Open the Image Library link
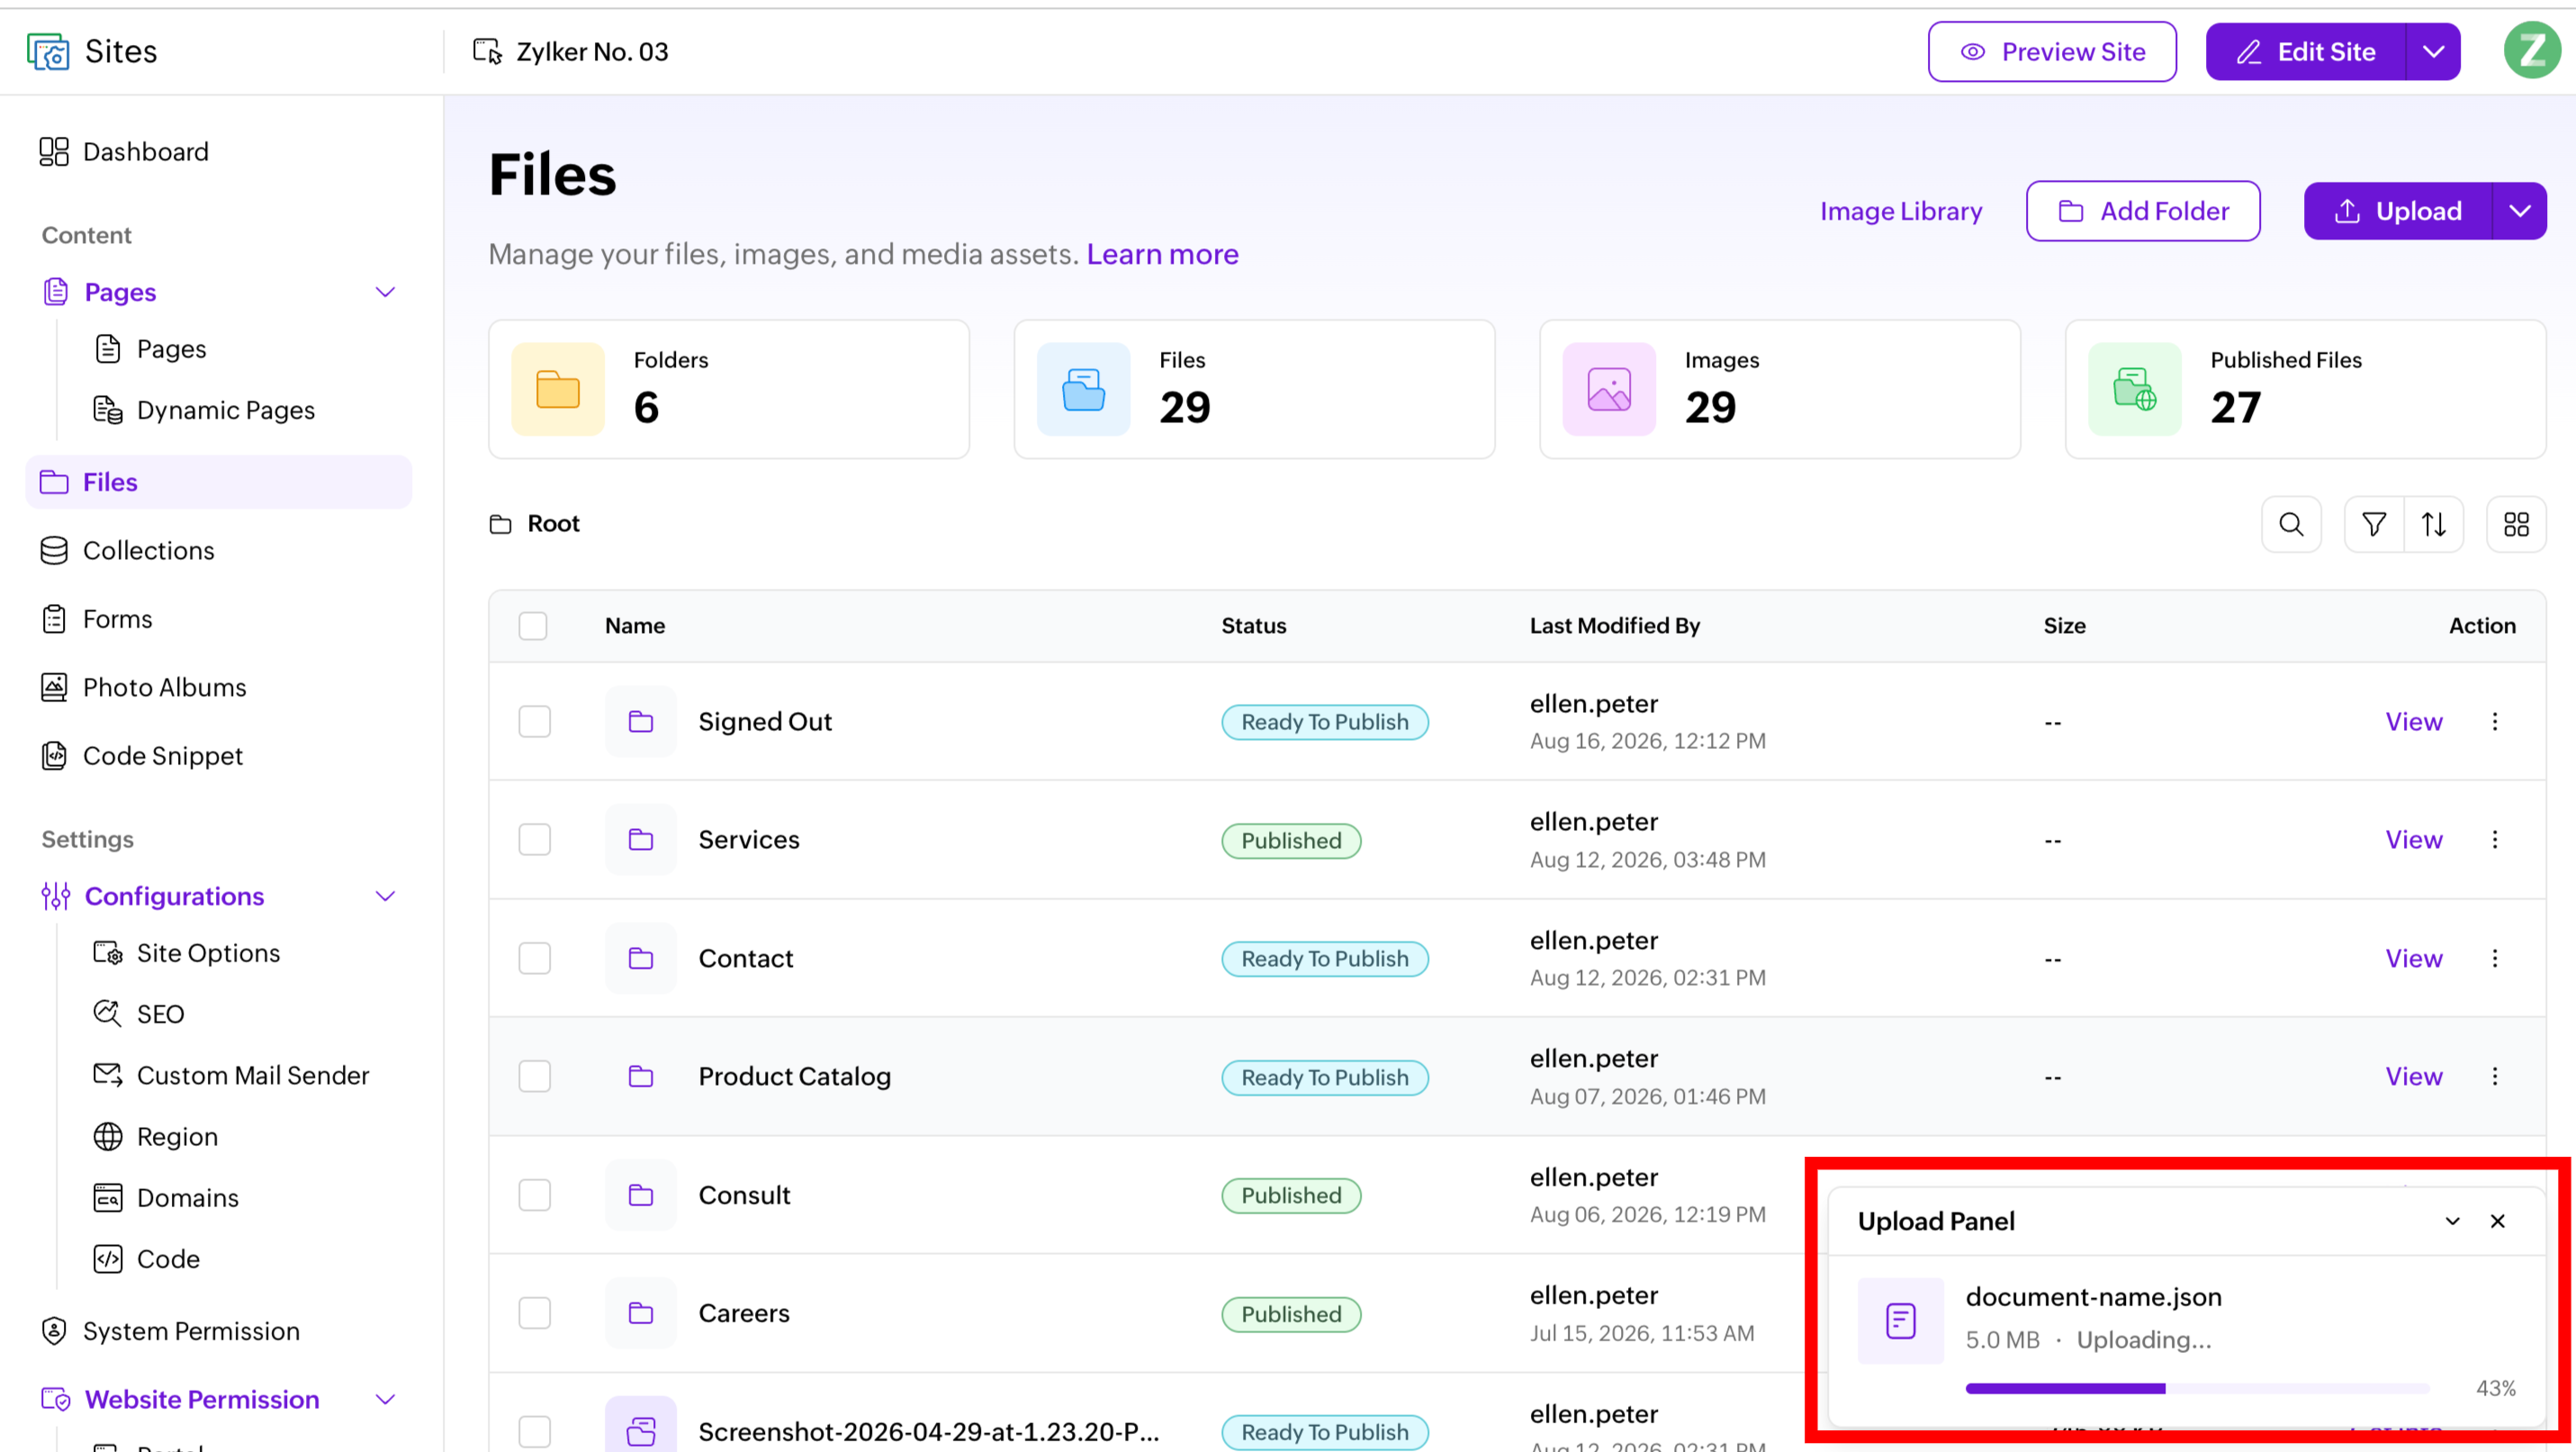This screenshot has width=2576, height=1452. [x=1901, y=211]
